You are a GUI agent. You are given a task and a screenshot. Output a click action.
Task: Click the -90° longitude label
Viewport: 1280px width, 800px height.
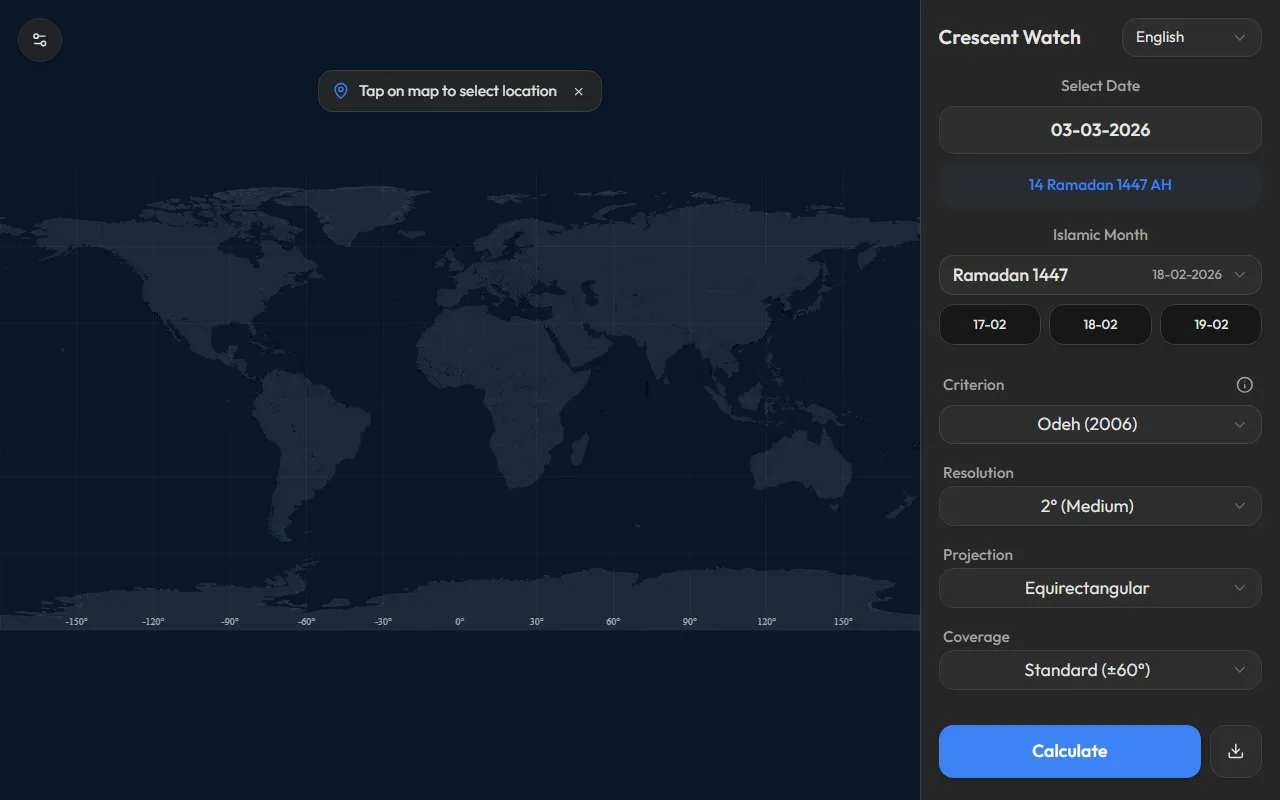(230, 622)
